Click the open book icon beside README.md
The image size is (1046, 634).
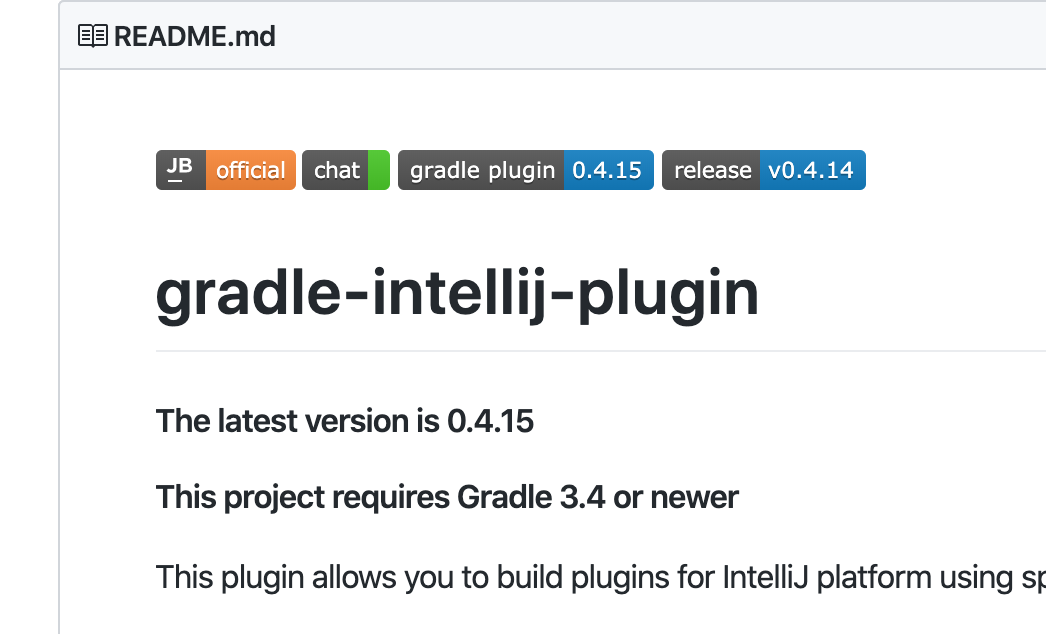coord(93,35)
